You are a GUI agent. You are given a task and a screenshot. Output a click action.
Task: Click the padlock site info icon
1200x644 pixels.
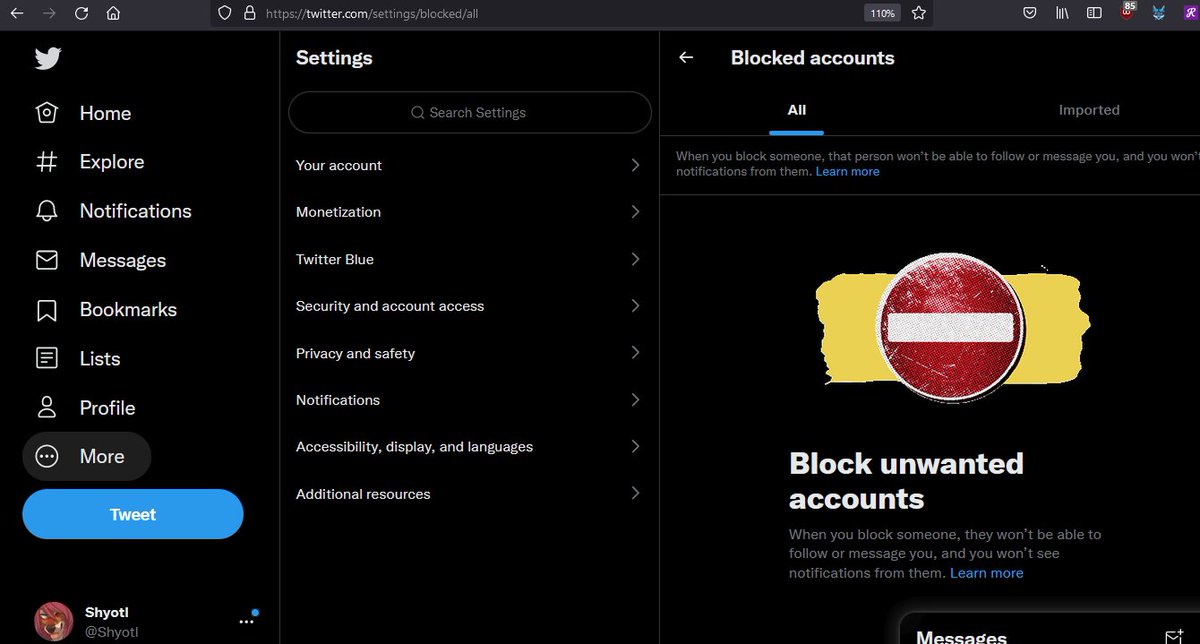click(x=249, y=14)
